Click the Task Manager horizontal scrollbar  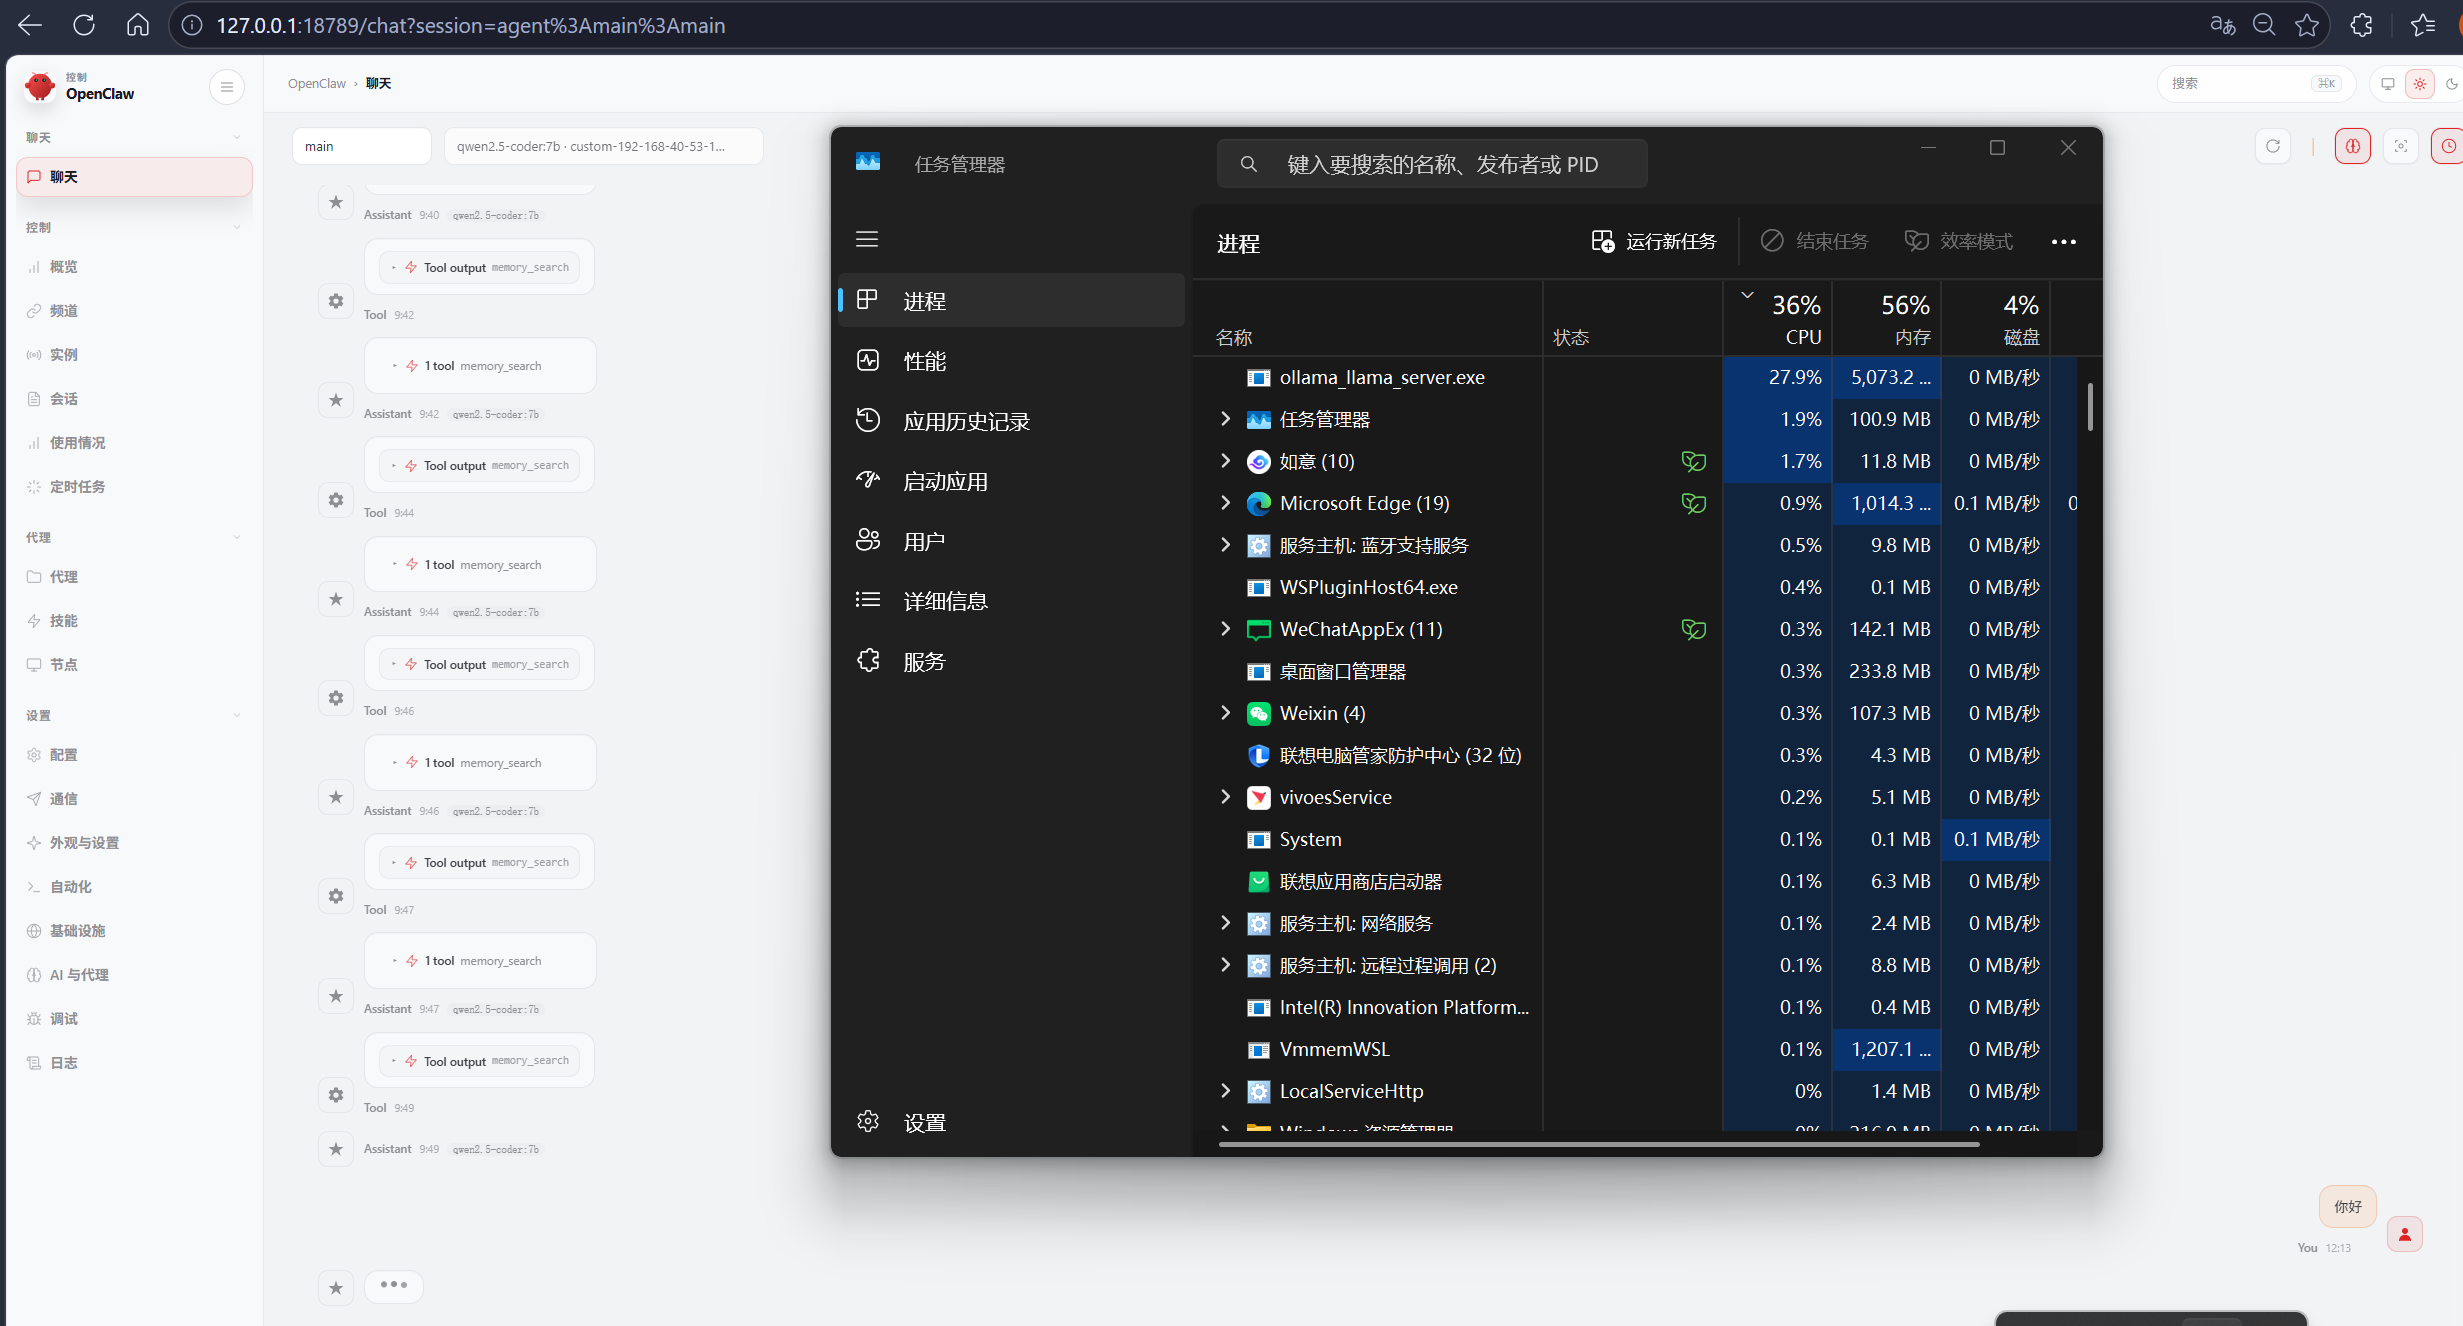pos(1599,1144)
